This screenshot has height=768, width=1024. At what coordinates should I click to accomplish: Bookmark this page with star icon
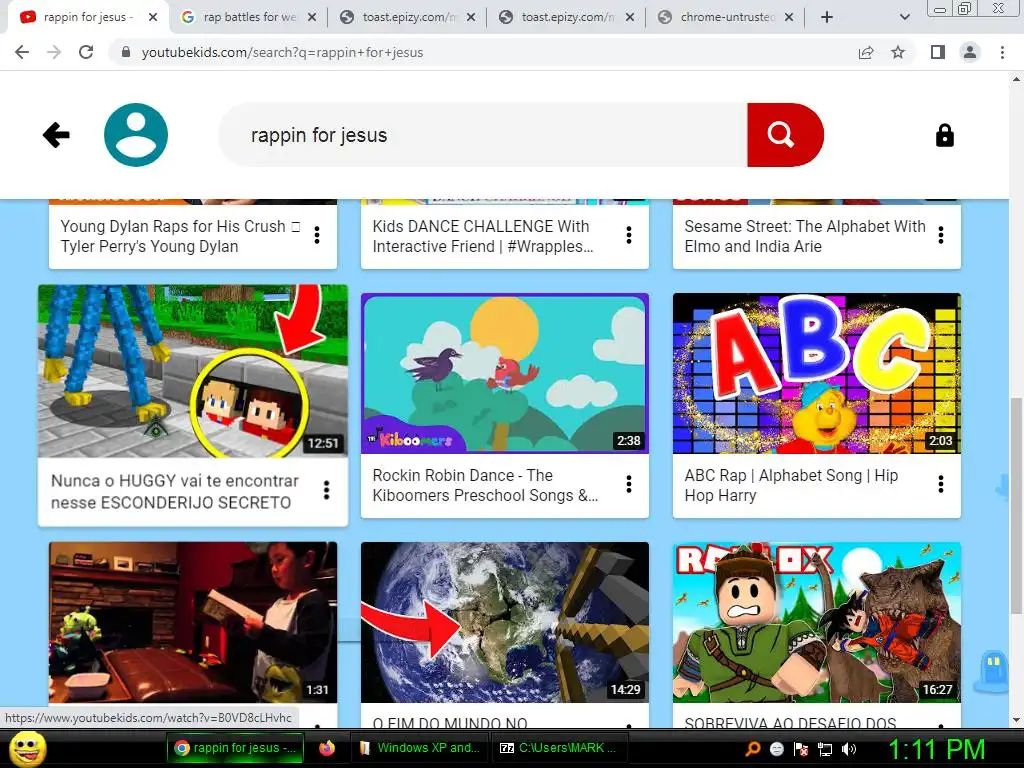click(898, 52)
